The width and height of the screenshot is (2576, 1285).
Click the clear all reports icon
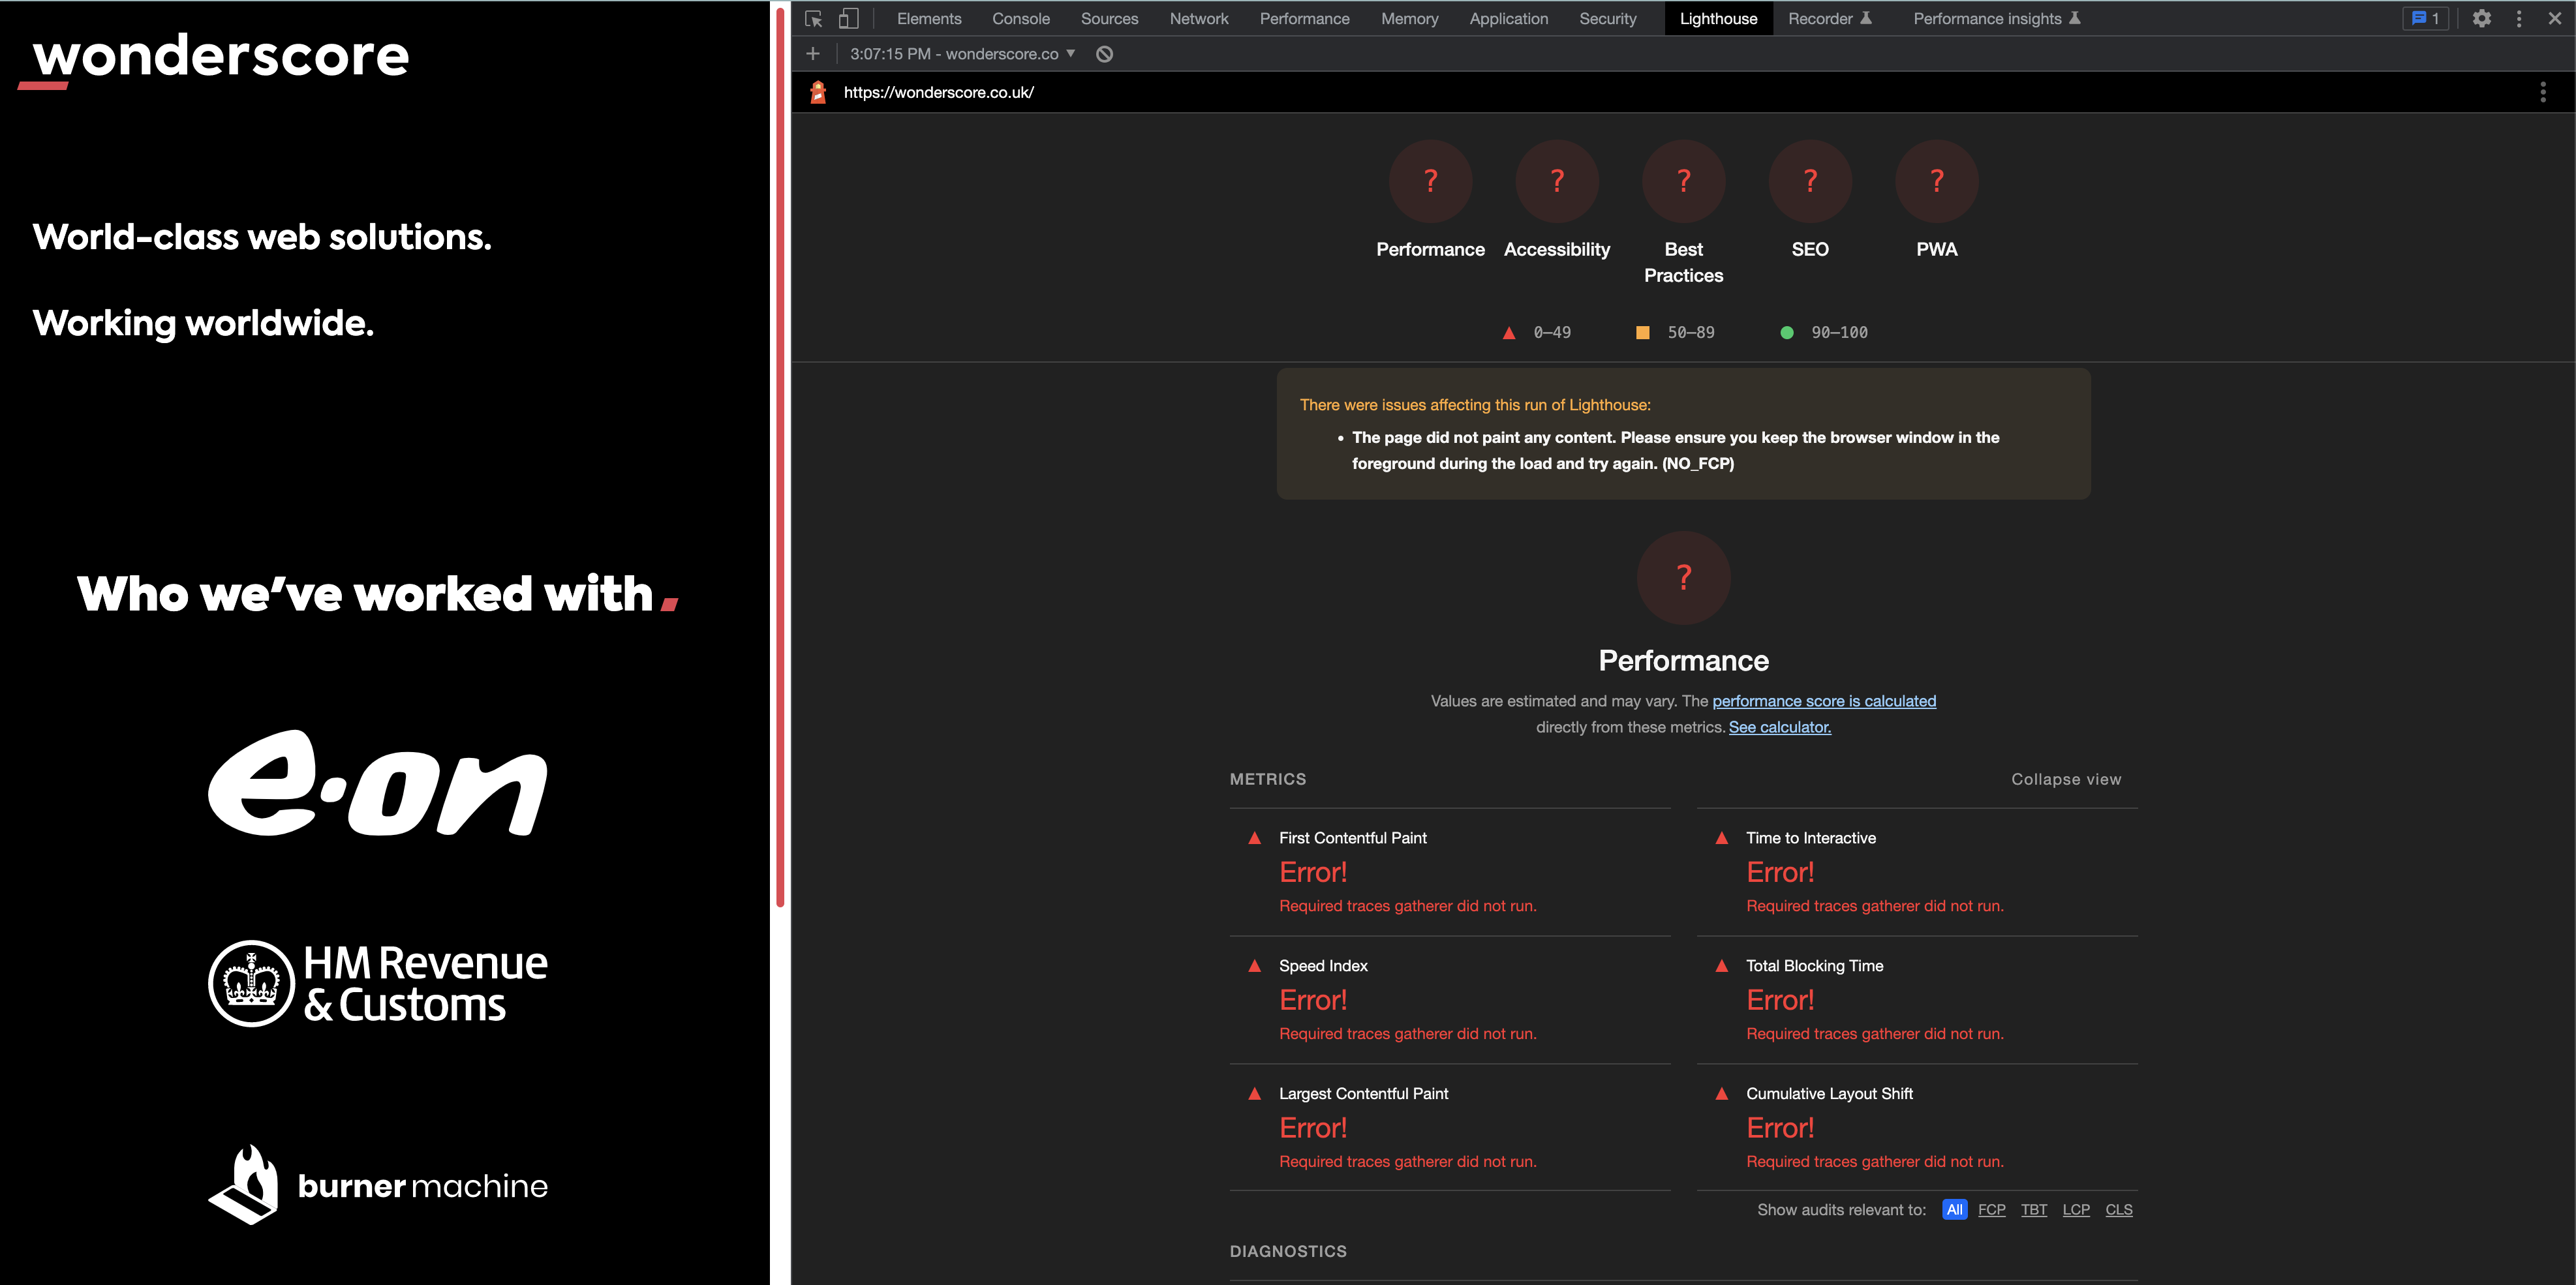1104,54
